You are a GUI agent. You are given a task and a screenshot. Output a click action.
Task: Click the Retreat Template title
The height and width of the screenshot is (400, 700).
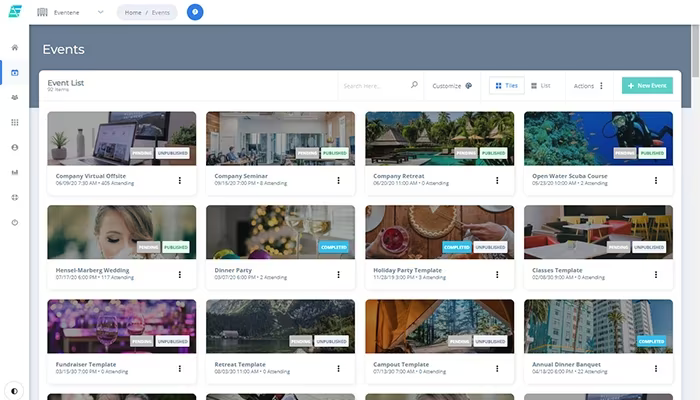(x=240, y=364)
